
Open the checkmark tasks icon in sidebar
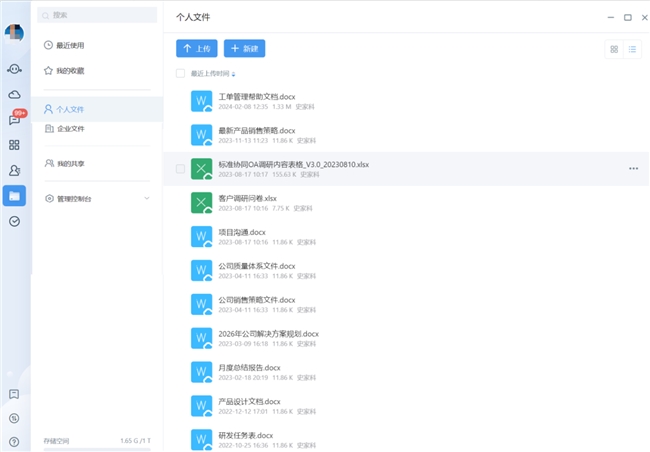click(x=14, y=221)
